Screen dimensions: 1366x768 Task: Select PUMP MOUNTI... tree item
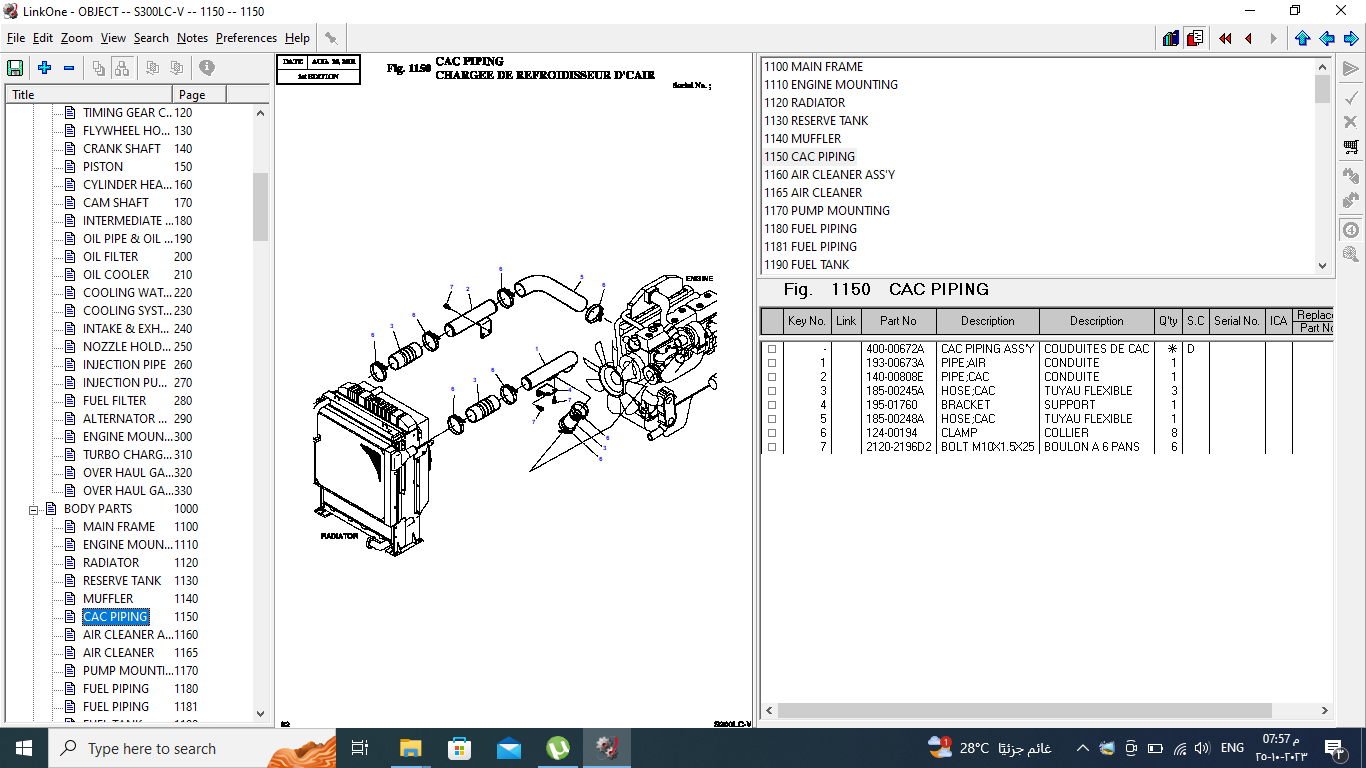pos(128,671)
